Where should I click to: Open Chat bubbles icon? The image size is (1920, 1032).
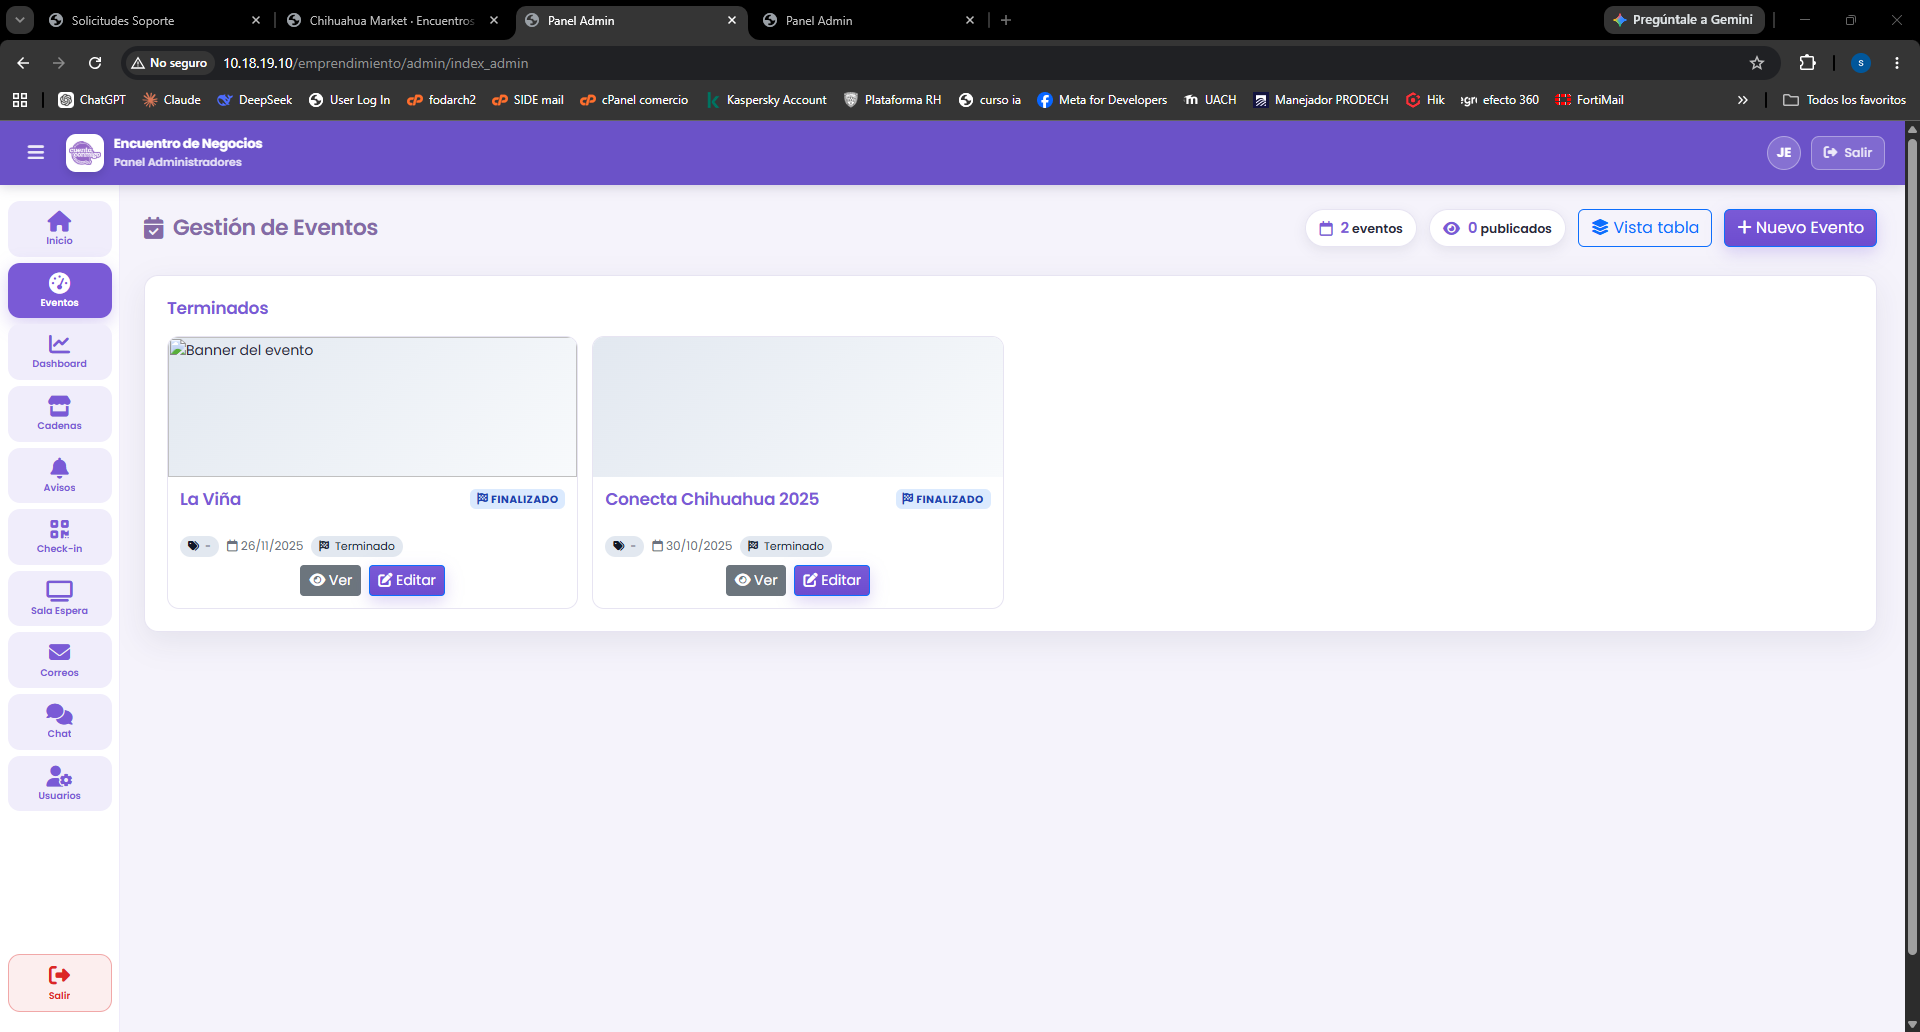(x=59, y=722)
